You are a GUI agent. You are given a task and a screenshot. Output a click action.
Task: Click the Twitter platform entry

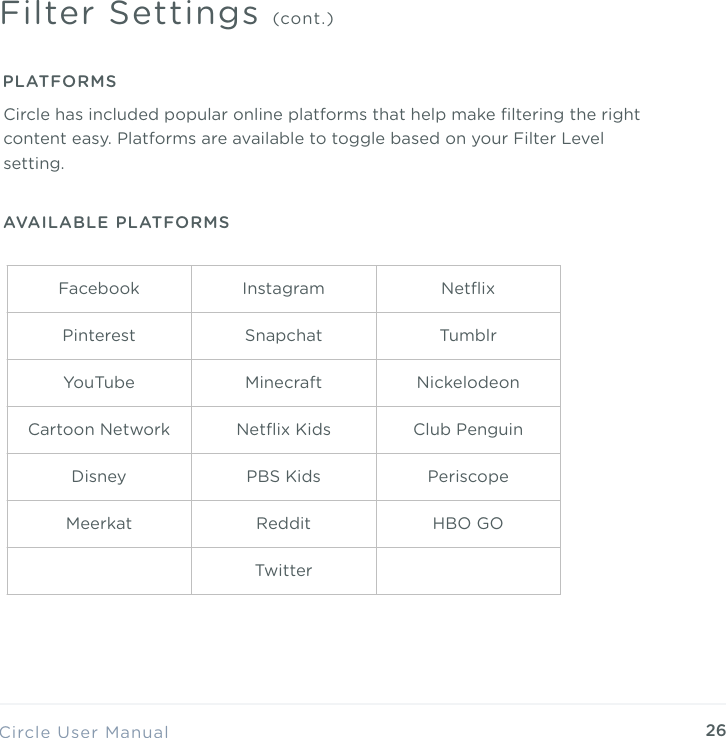pyautogui.click(x=283, y=571)
